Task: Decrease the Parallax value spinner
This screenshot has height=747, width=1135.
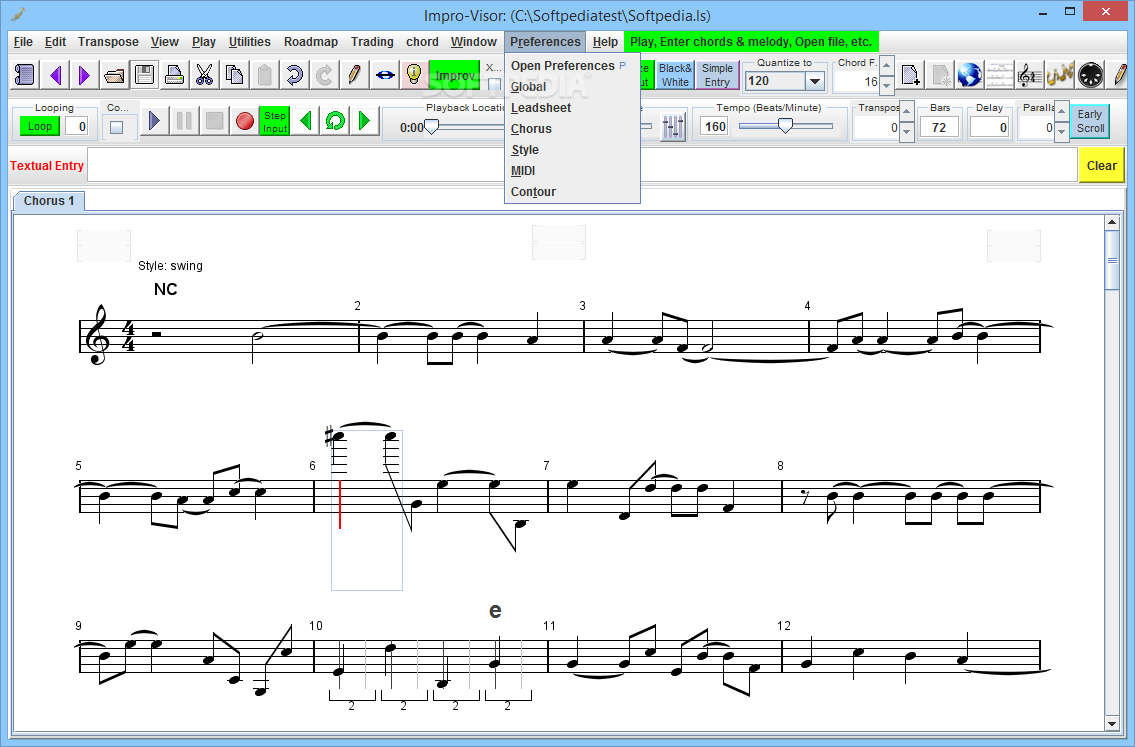Action: coord(1062,132)
